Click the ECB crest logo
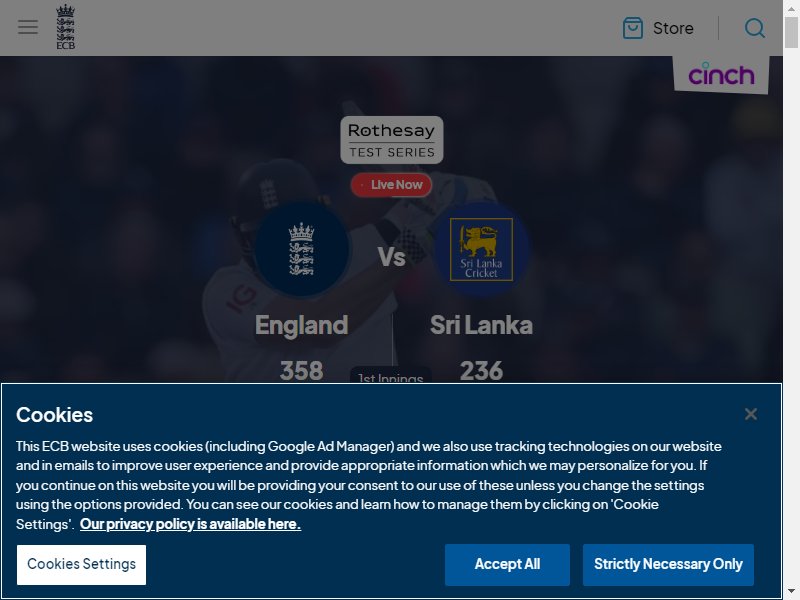 [65, 27]
